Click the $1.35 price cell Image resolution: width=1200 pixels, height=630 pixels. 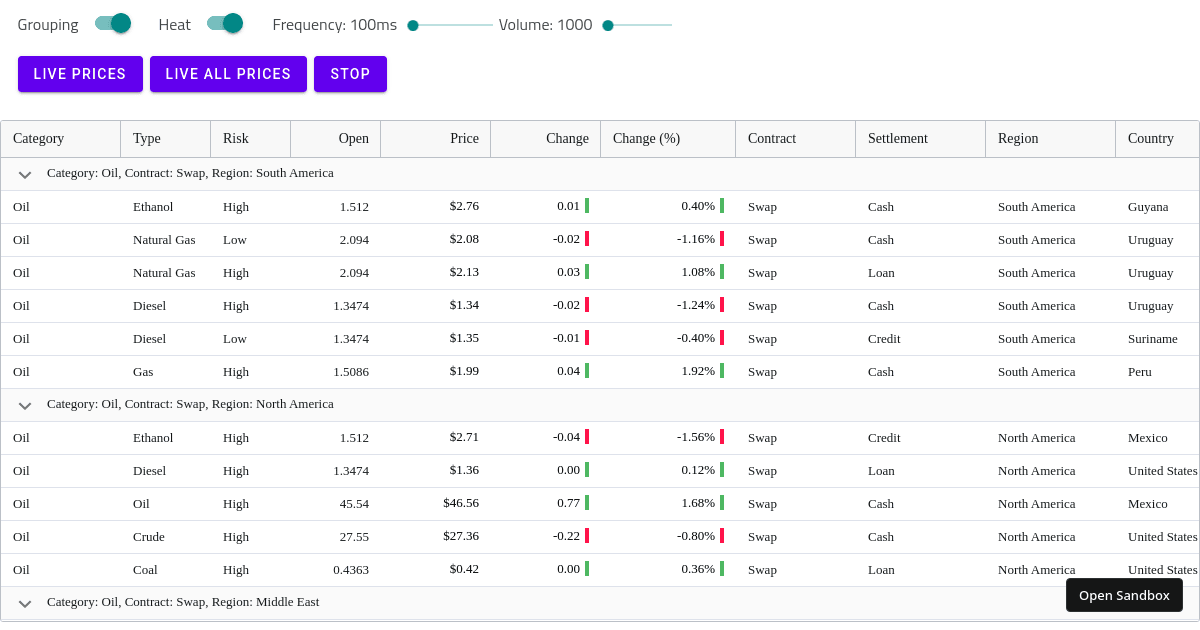[x=436, y=339]
